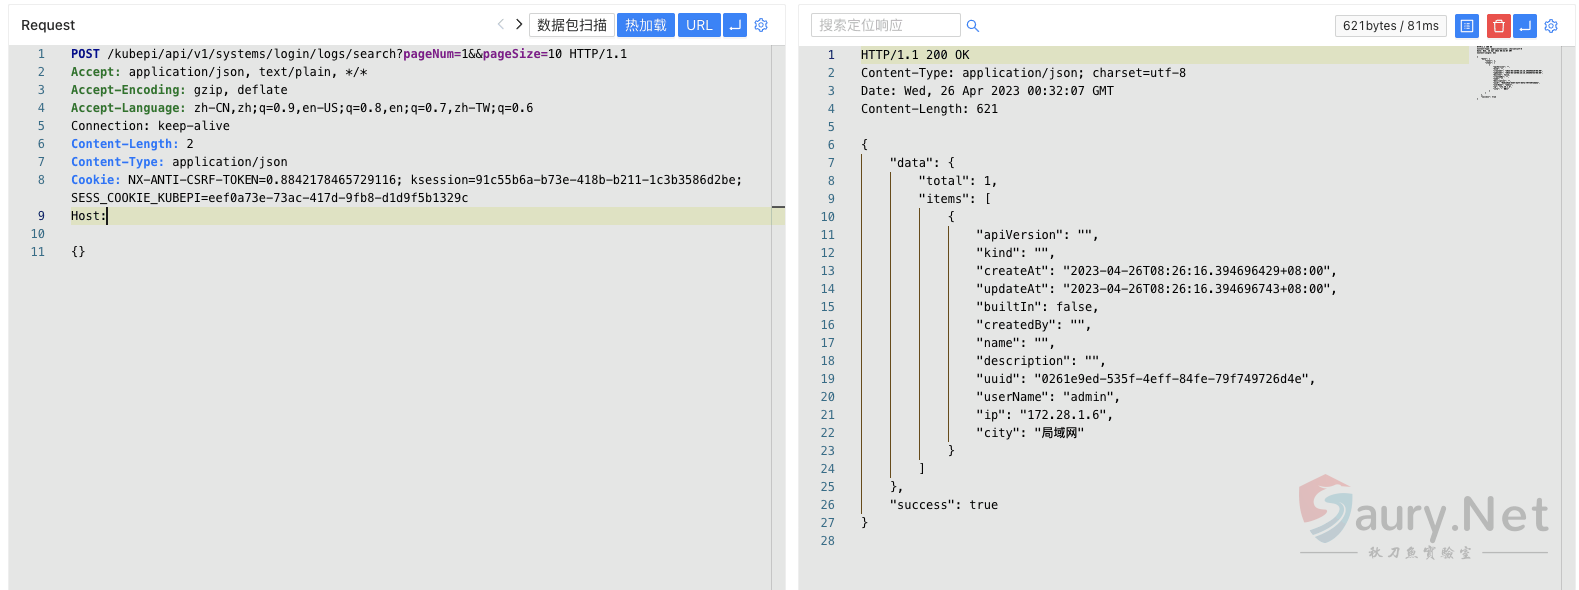Toggle line wrap in response panel
This screenshot has width=1579, height=590.
click(1525, 26)
